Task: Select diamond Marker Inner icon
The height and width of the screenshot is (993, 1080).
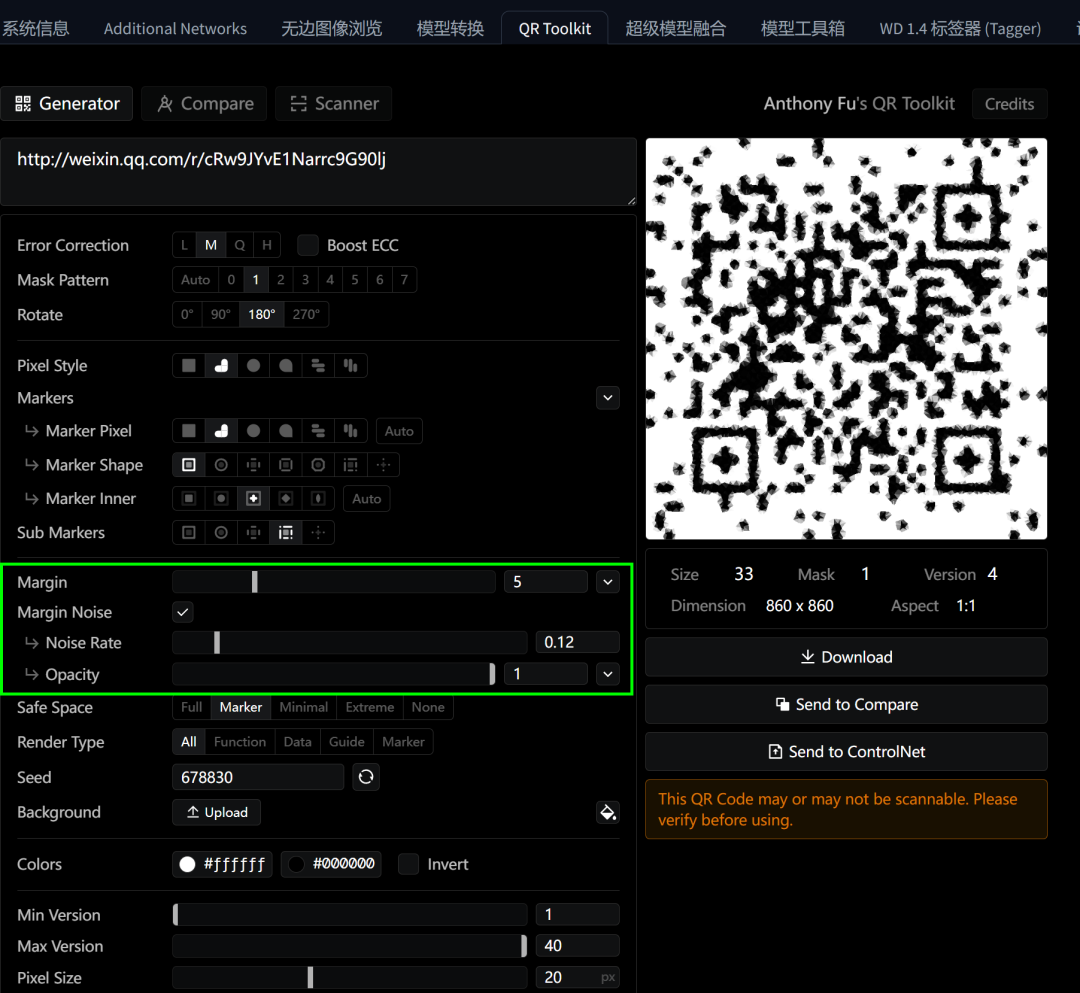Action: tap(286, 499)
